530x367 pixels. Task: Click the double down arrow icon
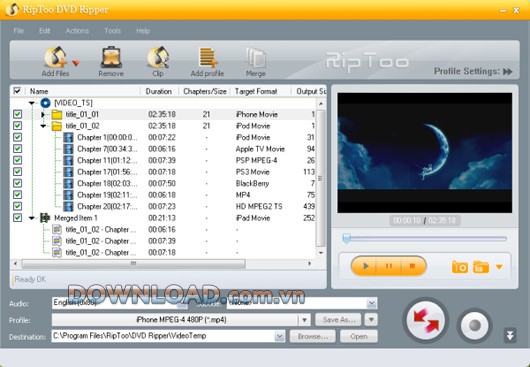tap(510, 335)
